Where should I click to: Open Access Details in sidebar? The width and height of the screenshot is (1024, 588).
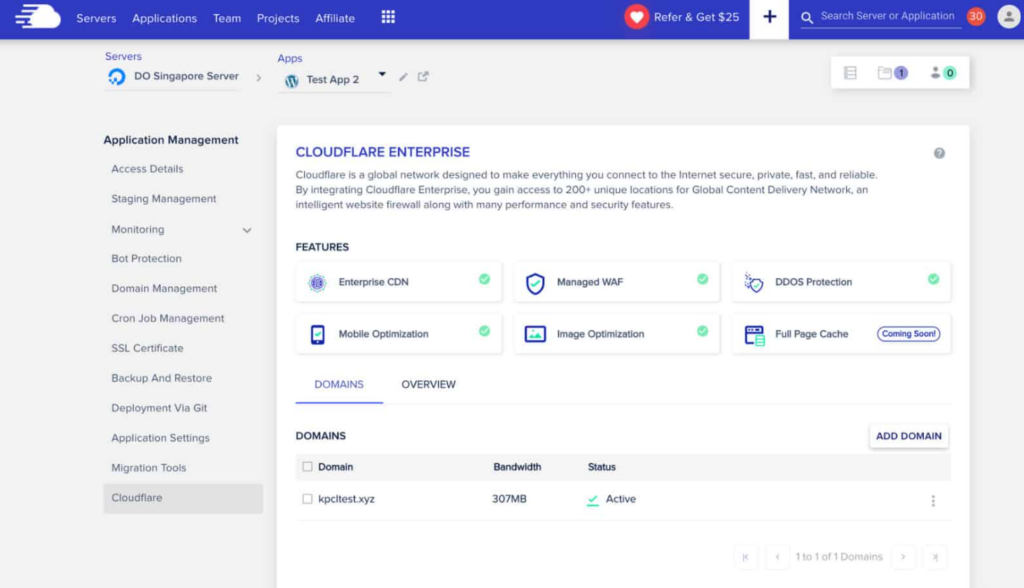pos(147,169)
